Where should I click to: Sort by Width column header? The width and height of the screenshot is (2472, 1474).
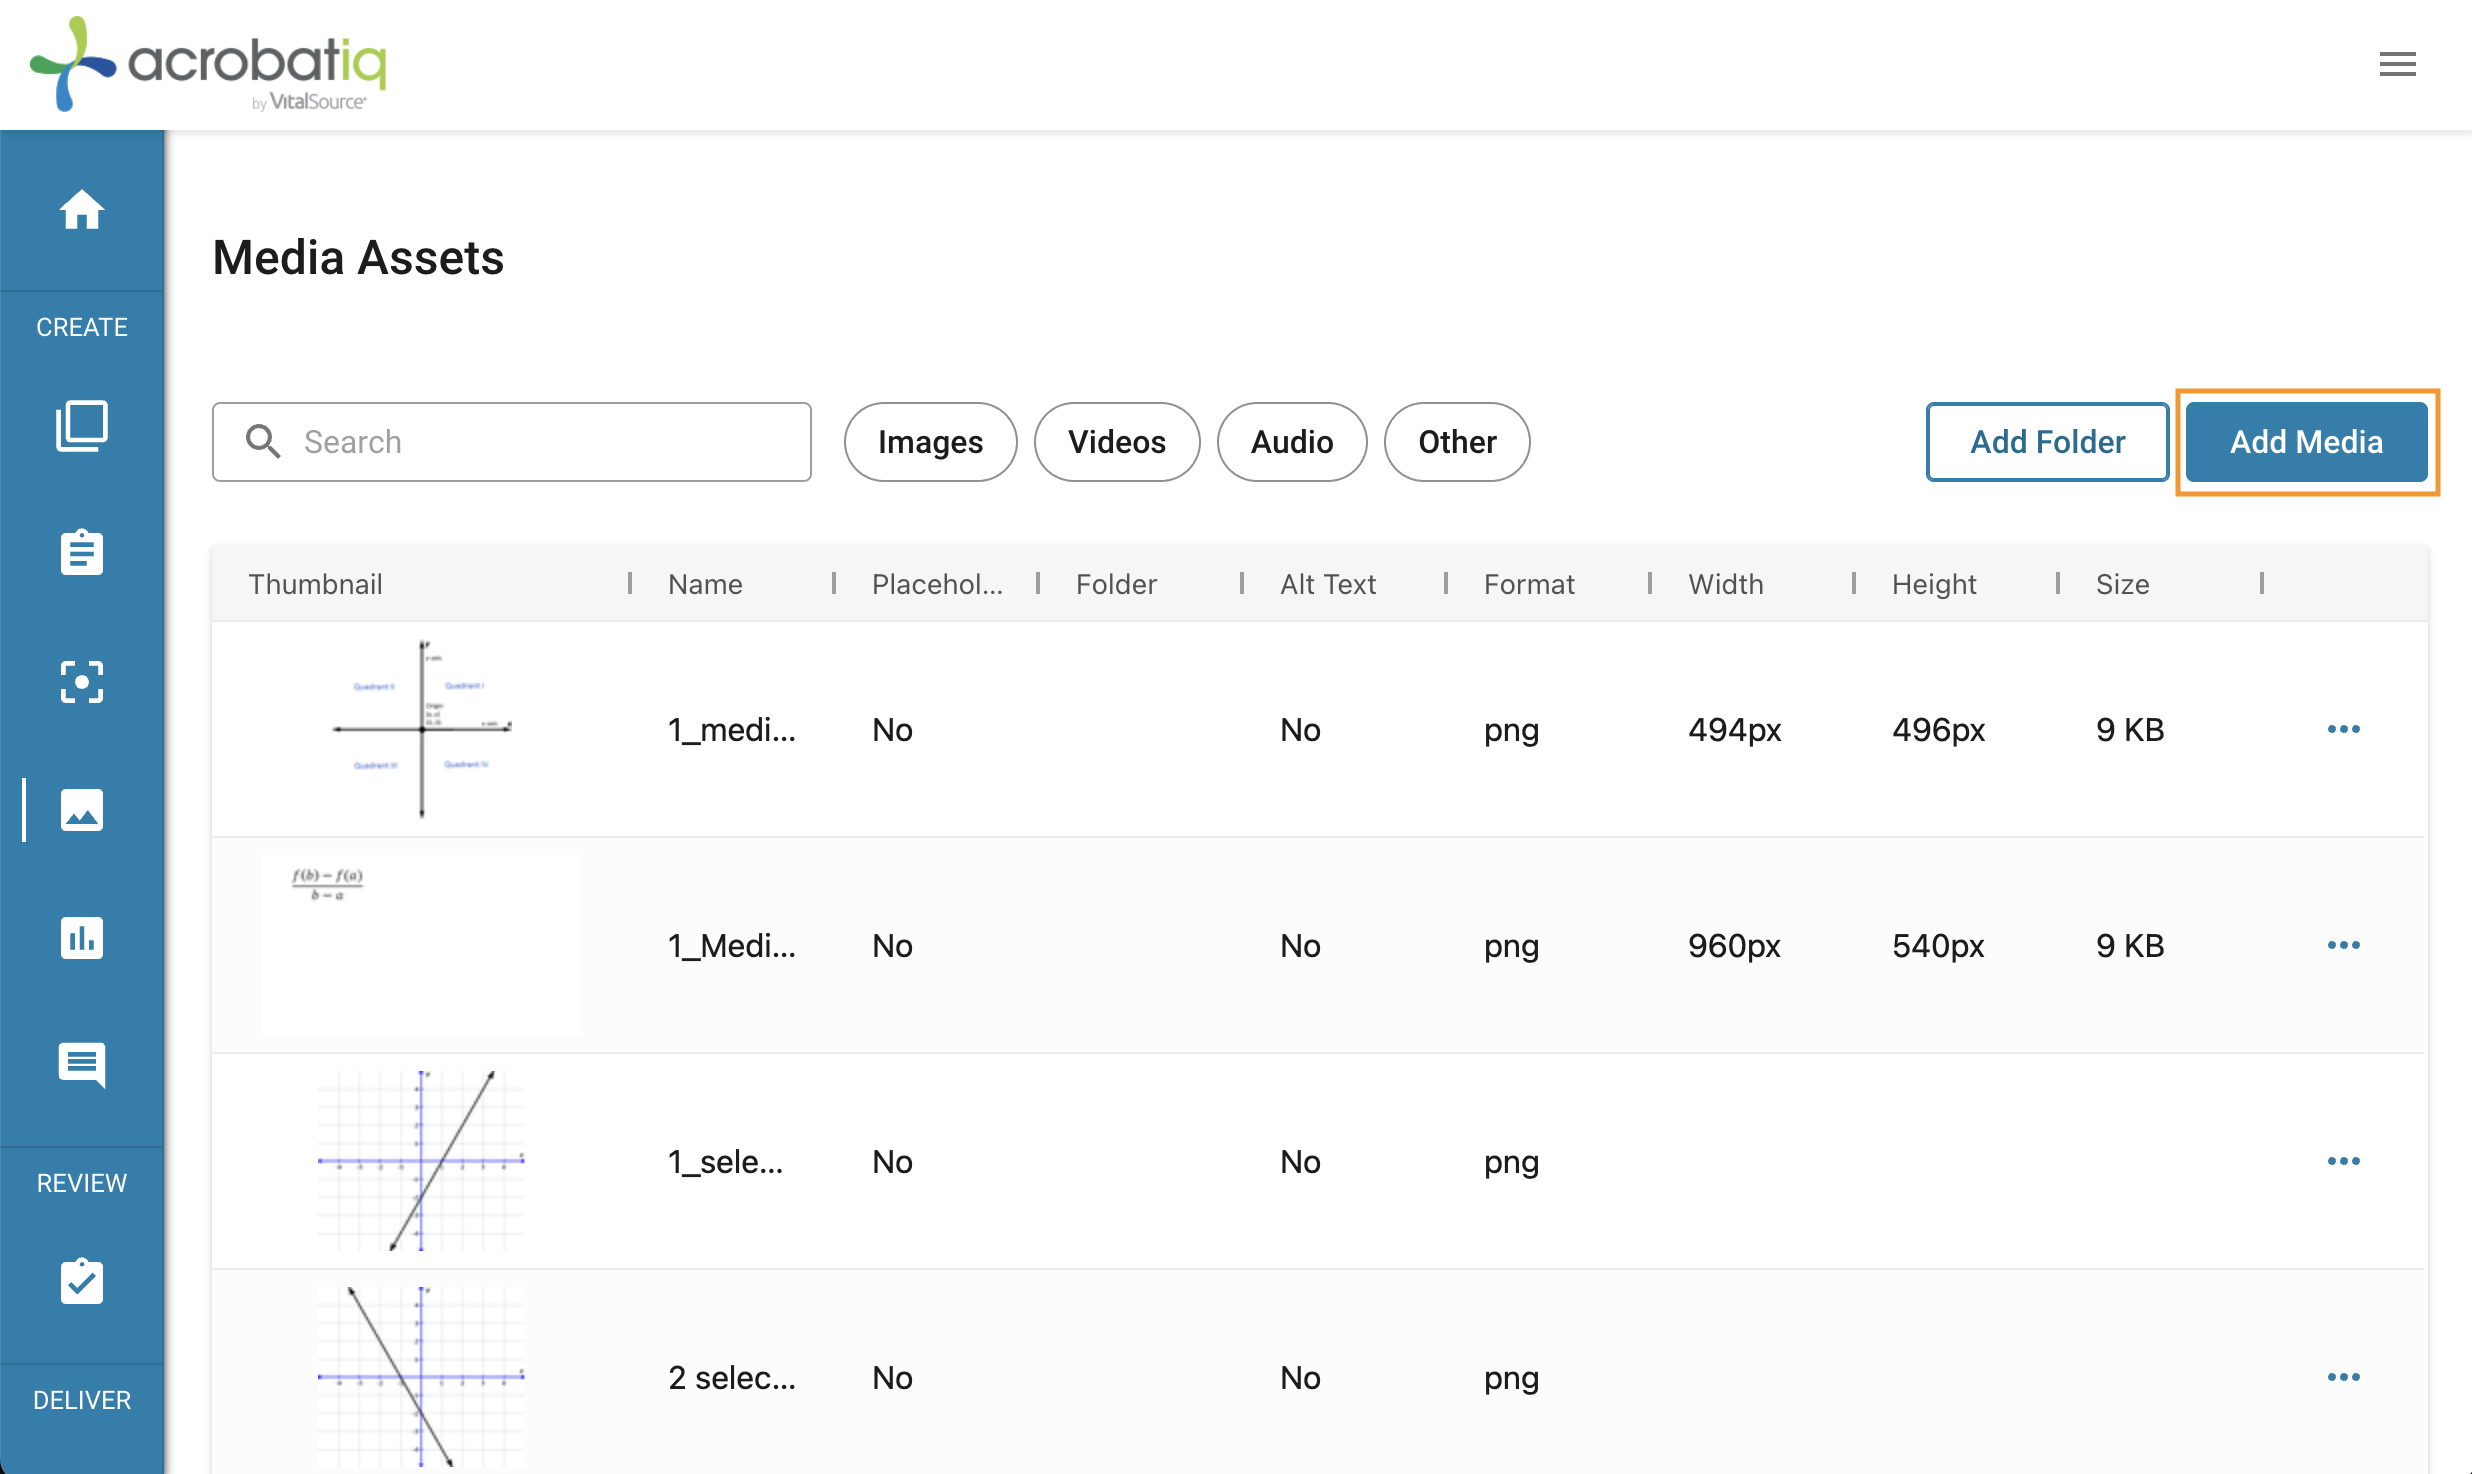pyautogui.click(x=1726, y=584)
